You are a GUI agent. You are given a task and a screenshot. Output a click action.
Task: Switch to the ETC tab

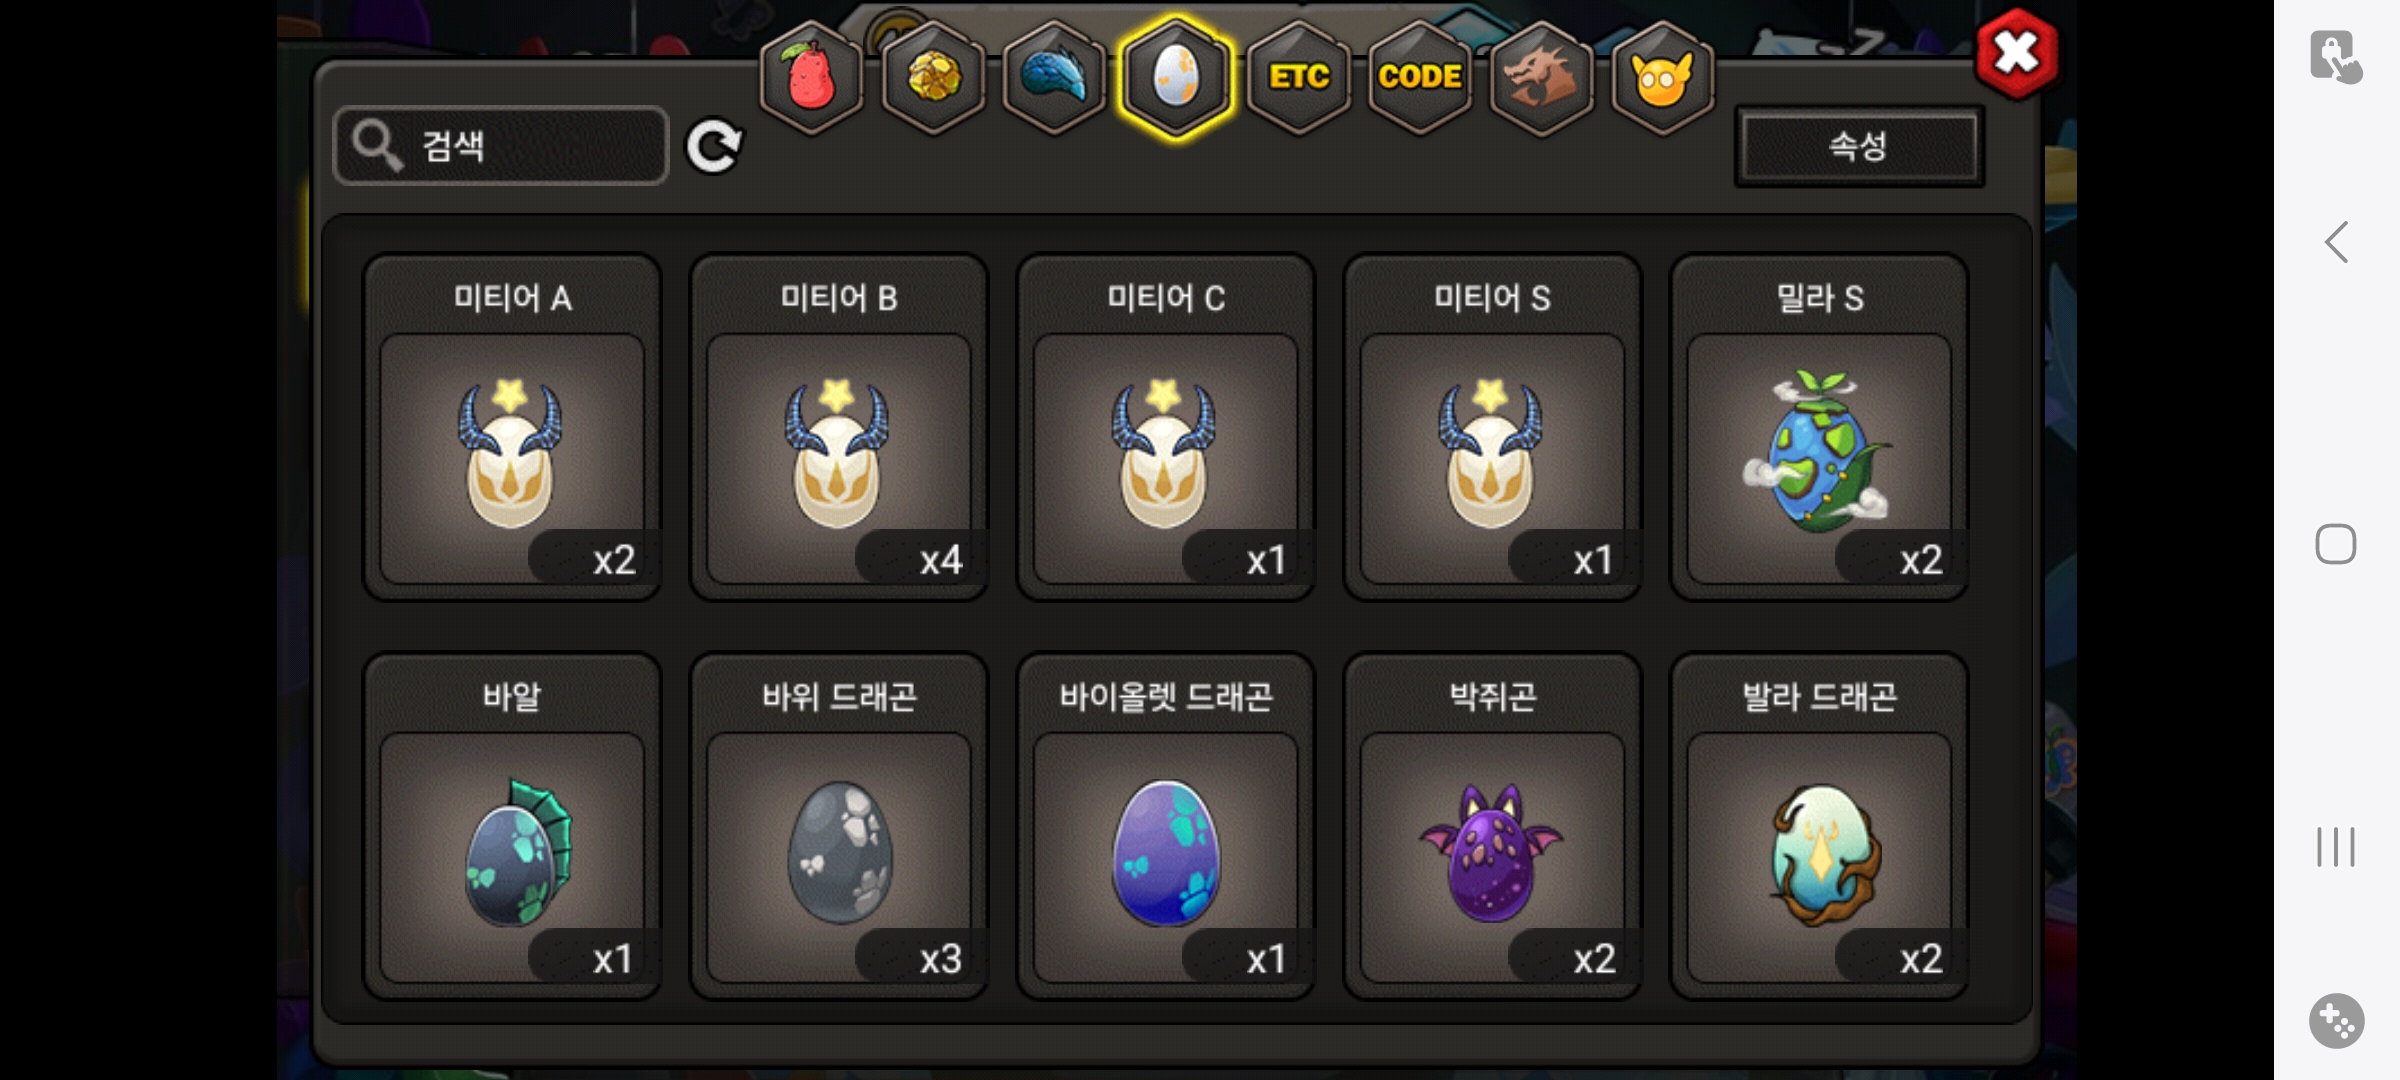coord(1298,77)
